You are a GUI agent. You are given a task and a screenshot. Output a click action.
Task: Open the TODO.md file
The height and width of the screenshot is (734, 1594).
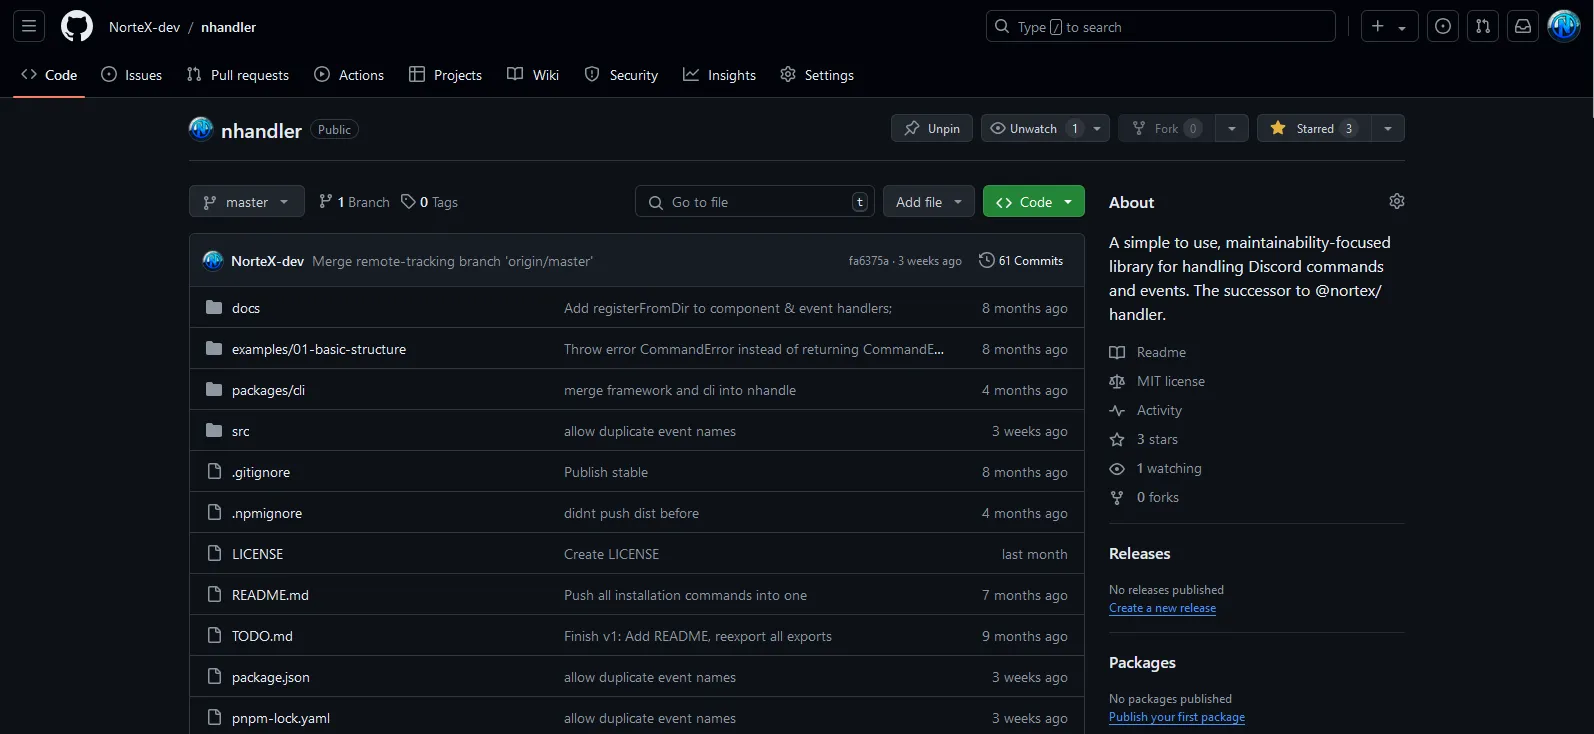click(x=262, y=636)
